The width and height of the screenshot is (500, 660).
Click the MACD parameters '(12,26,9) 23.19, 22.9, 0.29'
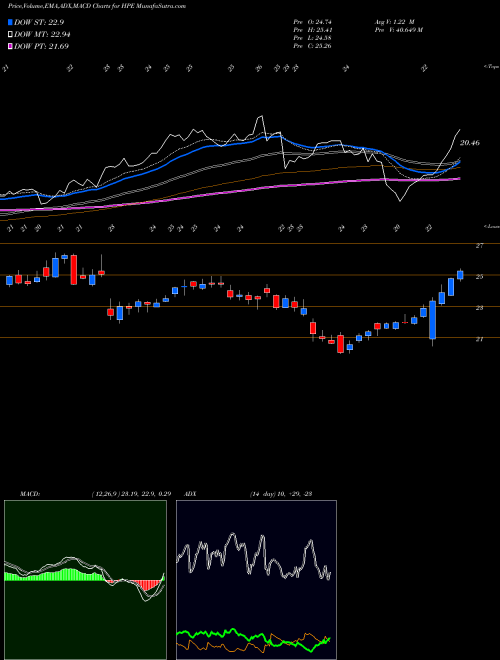(131, 494)
